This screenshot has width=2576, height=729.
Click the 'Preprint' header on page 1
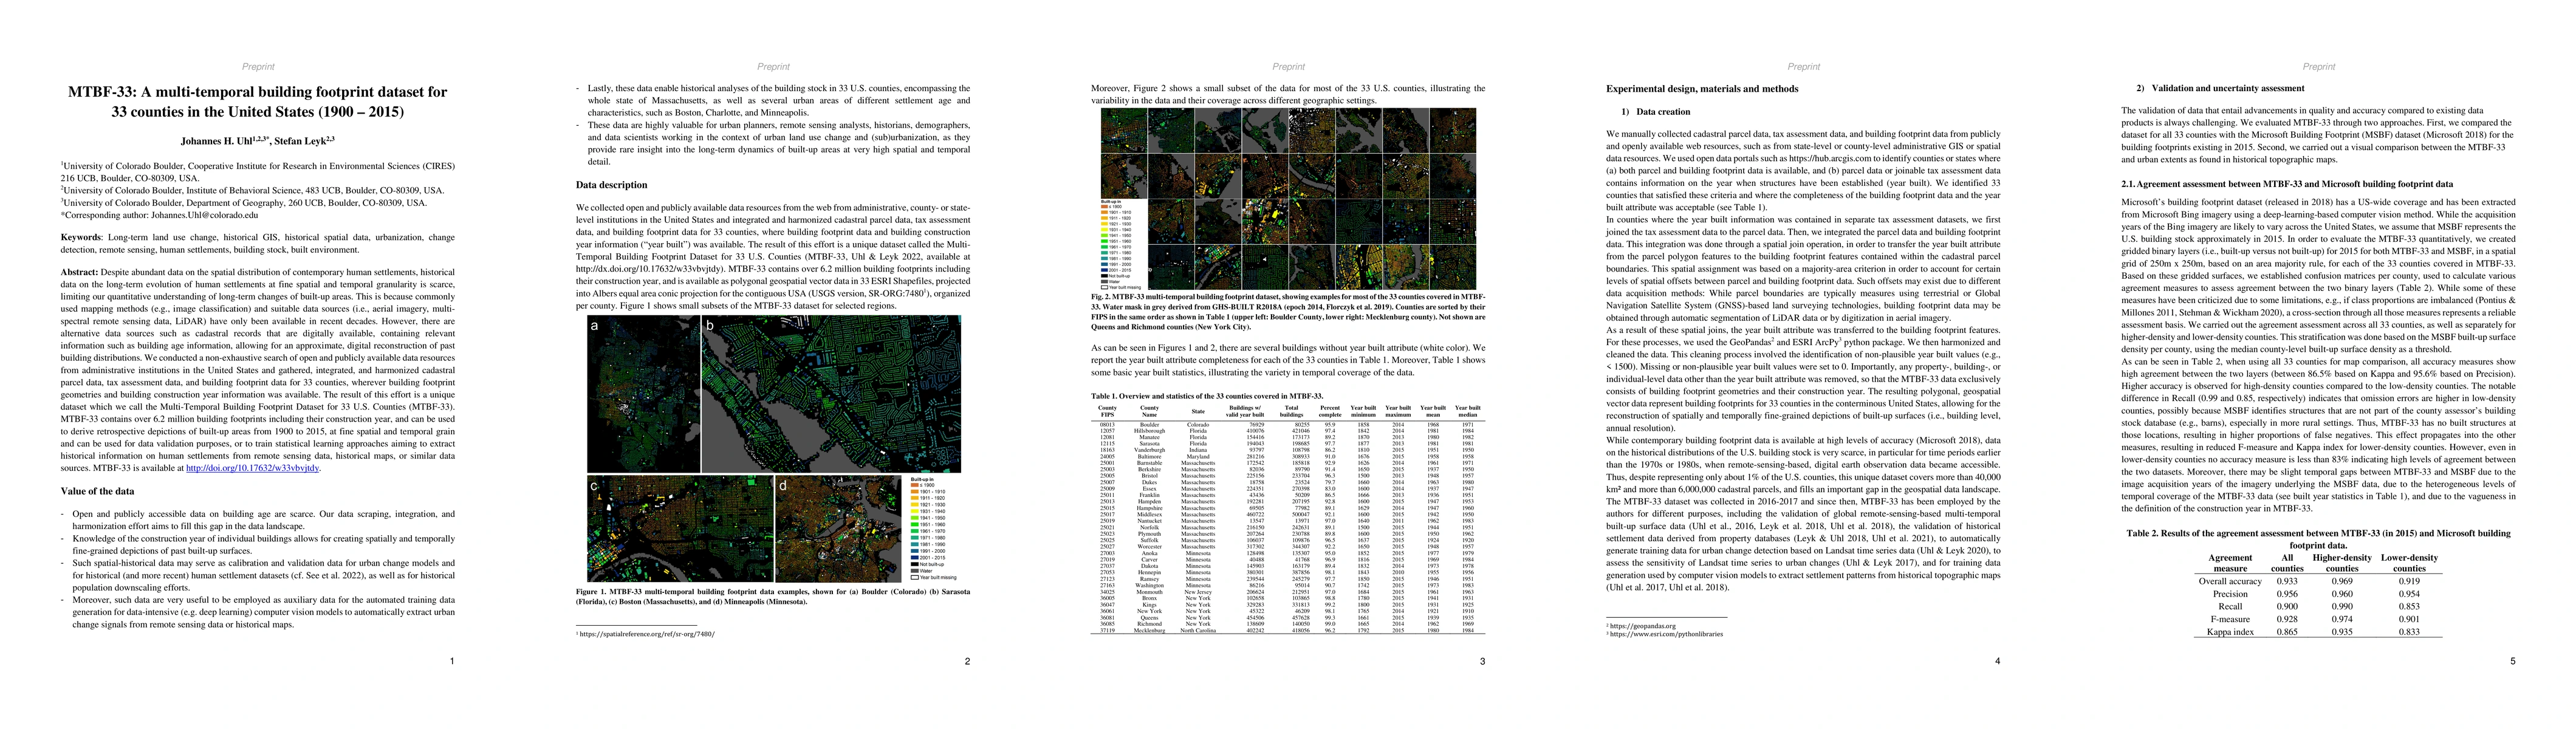258,67
